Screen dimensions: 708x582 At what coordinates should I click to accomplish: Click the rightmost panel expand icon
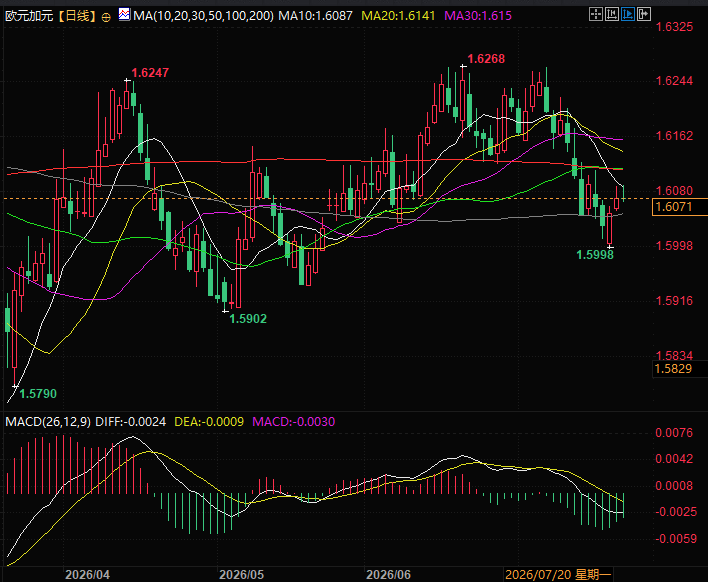[x=644, y=14]
